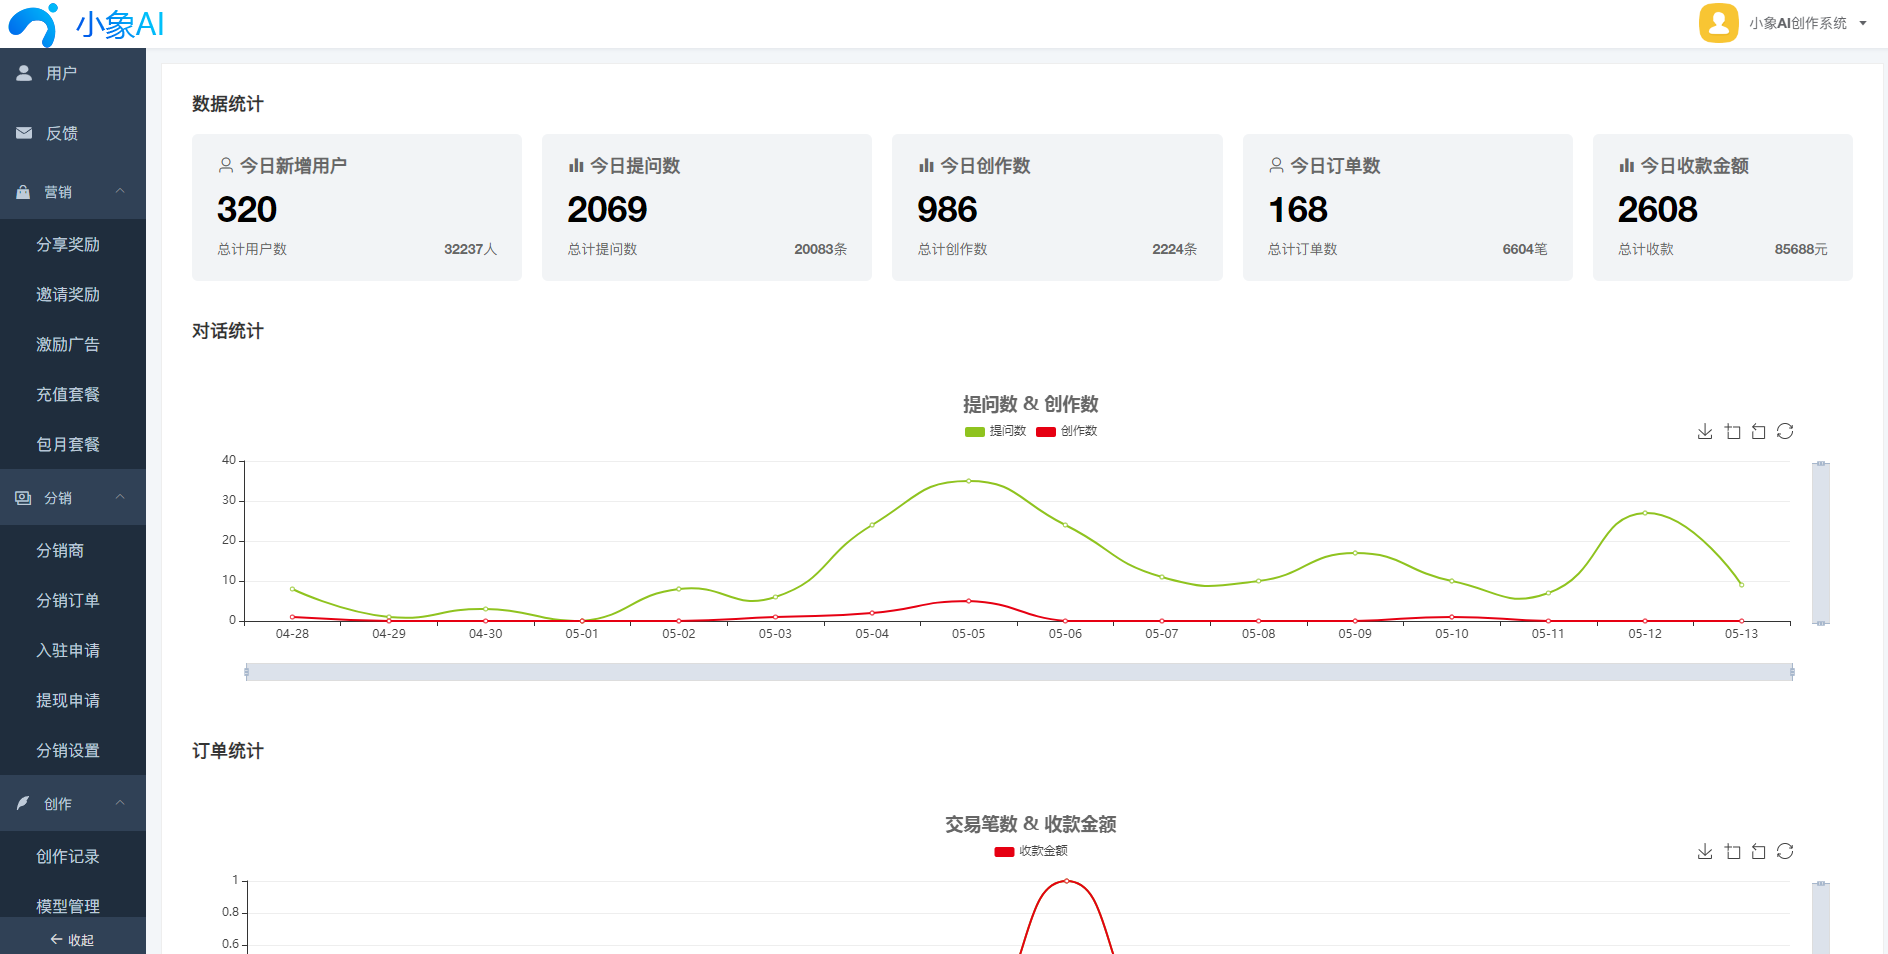
Task: Save the 交易笔数 chart as image
Action: [x=1705, y=851]
